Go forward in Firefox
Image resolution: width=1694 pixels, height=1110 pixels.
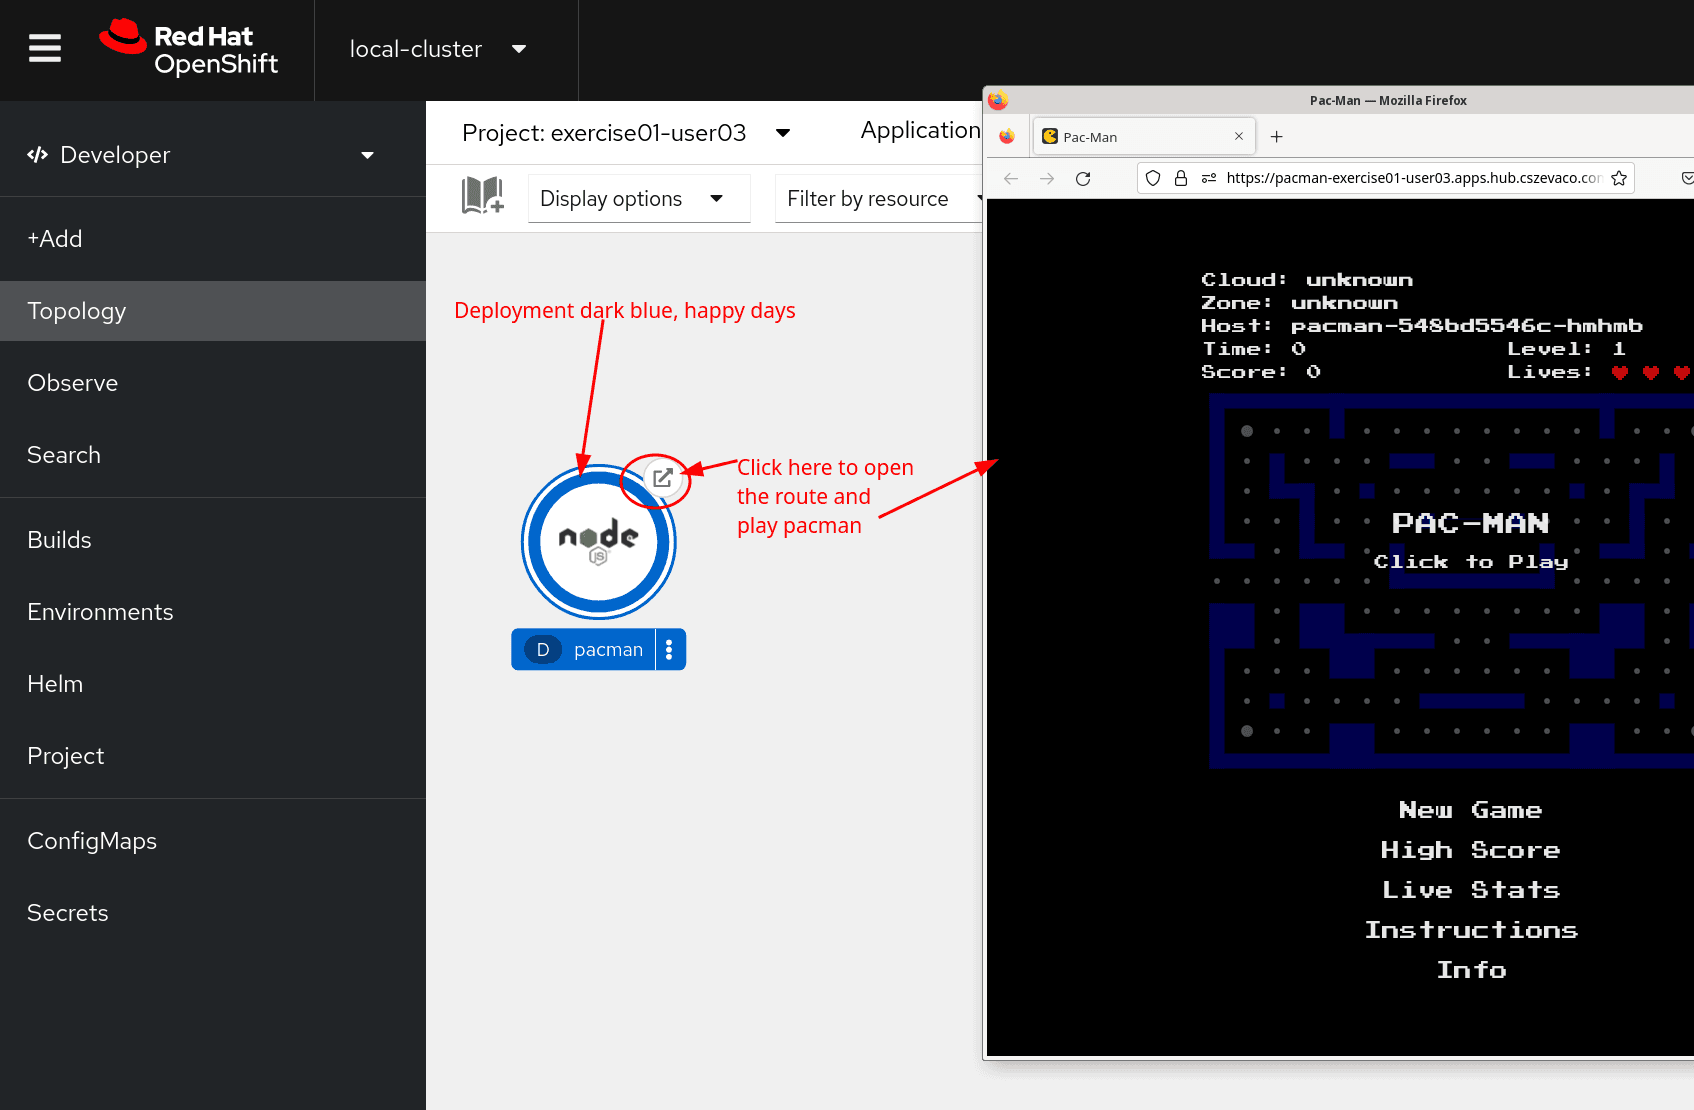point(1047,178)
